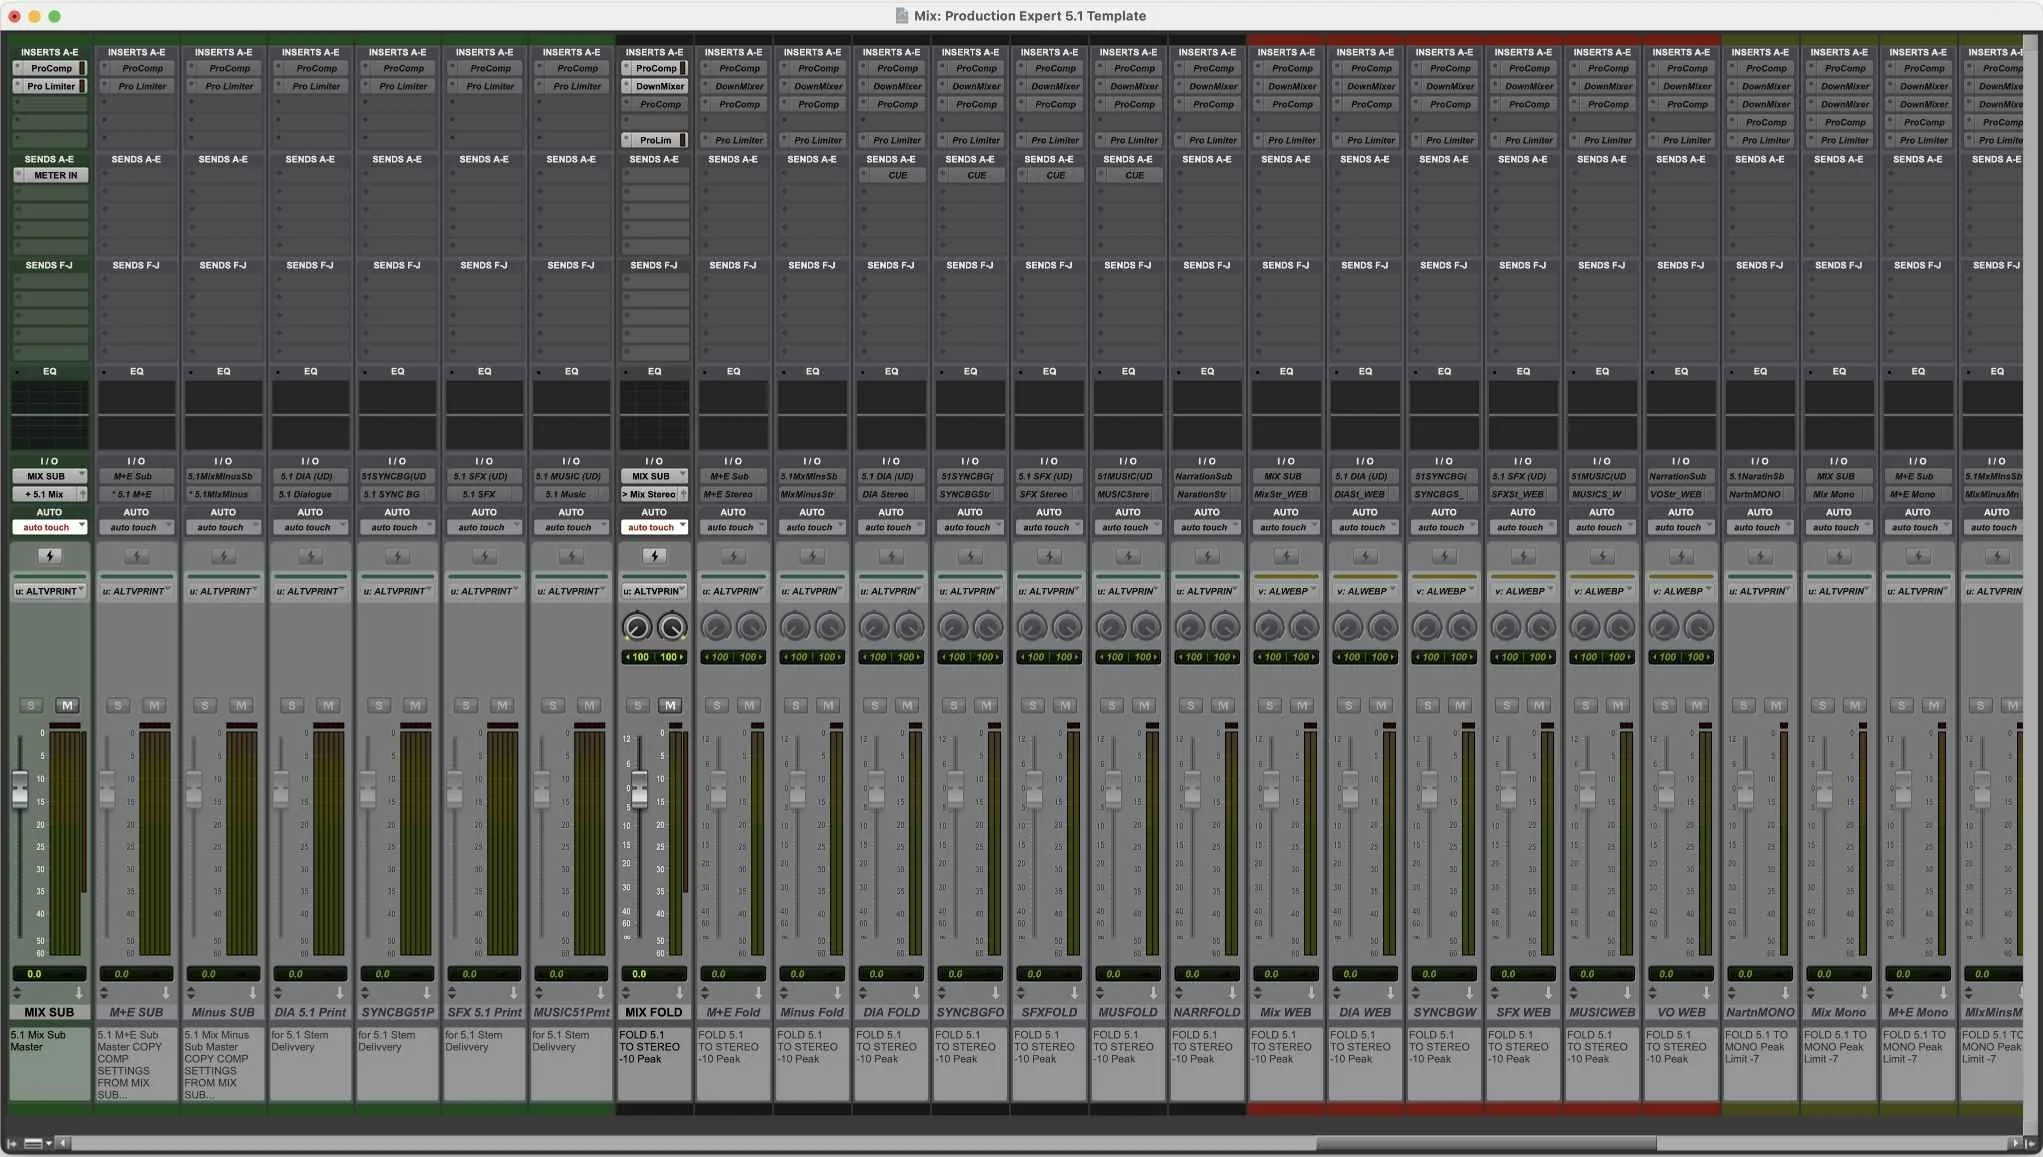Click the METER IN send on MIX SUB

point(55,175)
